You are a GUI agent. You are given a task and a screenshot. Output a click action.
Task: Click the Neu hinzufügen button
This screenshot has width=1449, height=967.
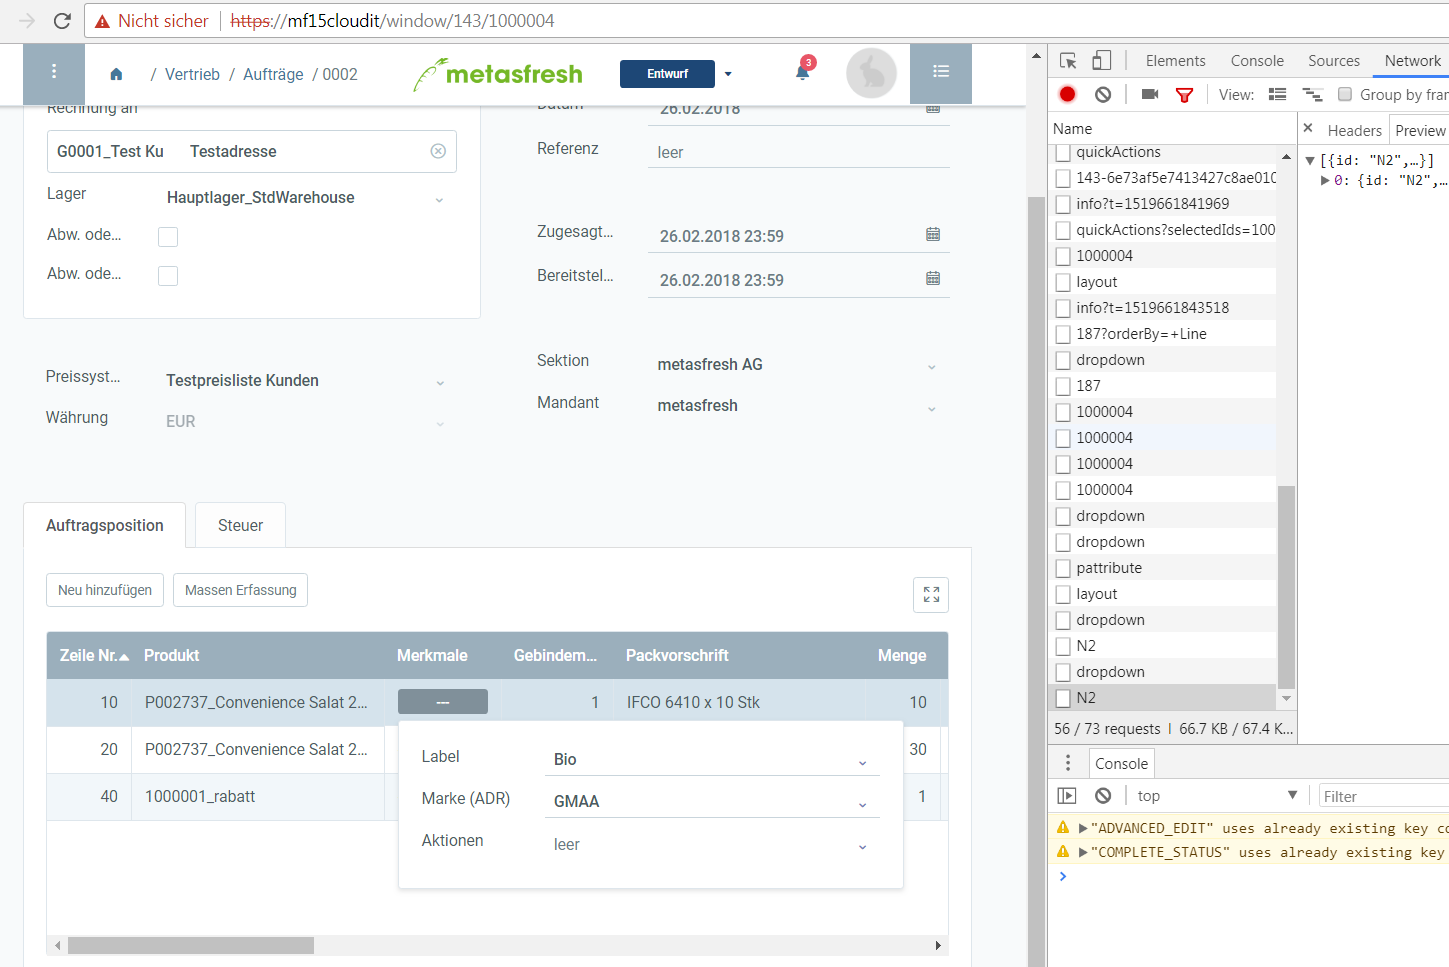point(104,590)
